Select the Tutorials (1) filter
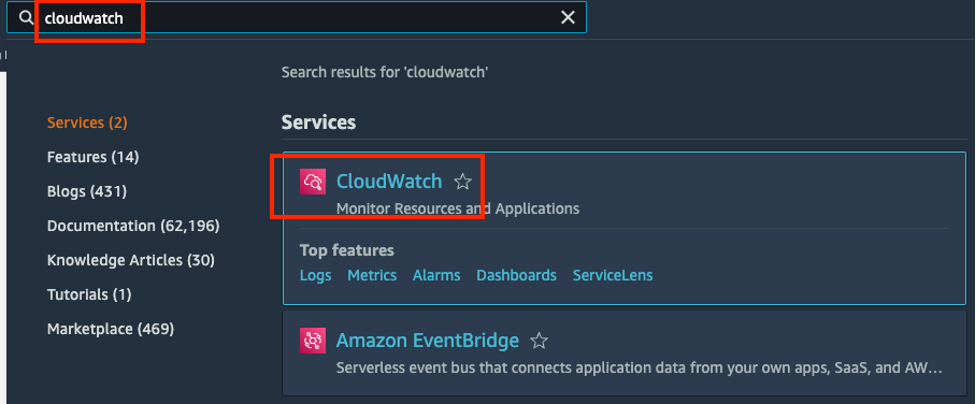This screenshot has width=977, height=404. [89, 294]
